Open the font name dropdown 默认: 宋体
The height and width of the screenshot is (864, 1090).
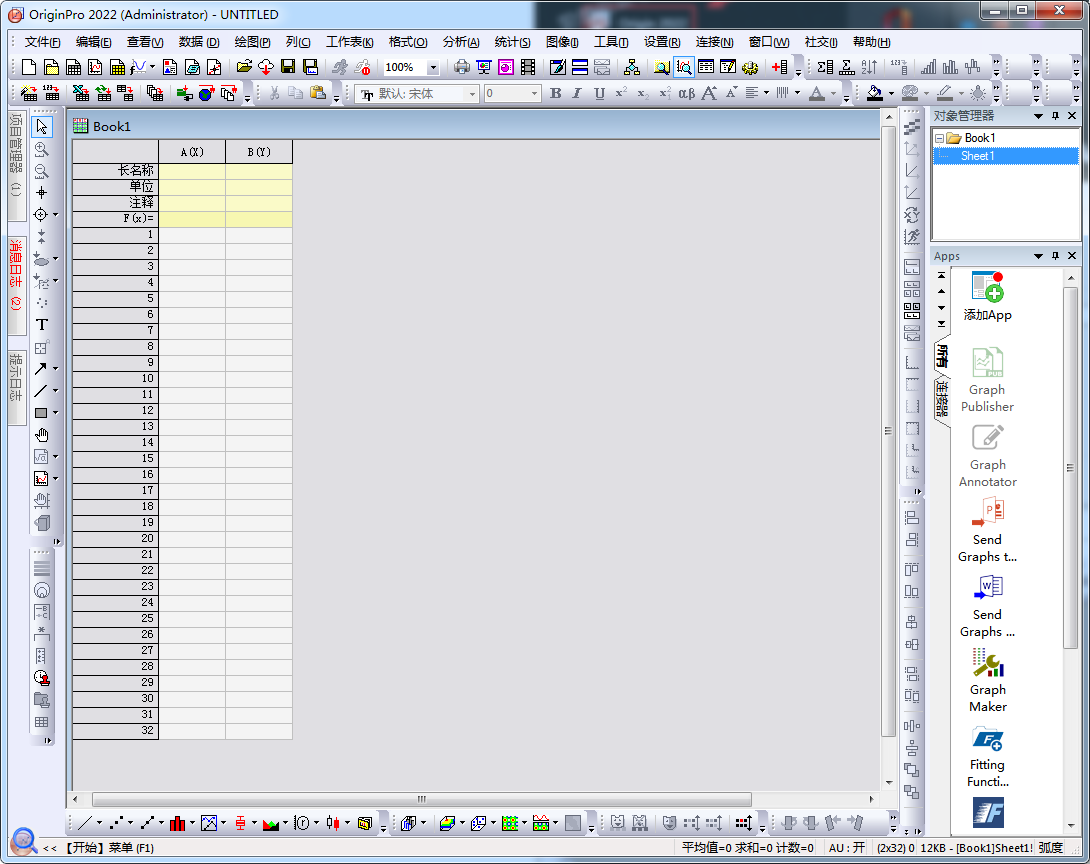click(x=473, y=93)
